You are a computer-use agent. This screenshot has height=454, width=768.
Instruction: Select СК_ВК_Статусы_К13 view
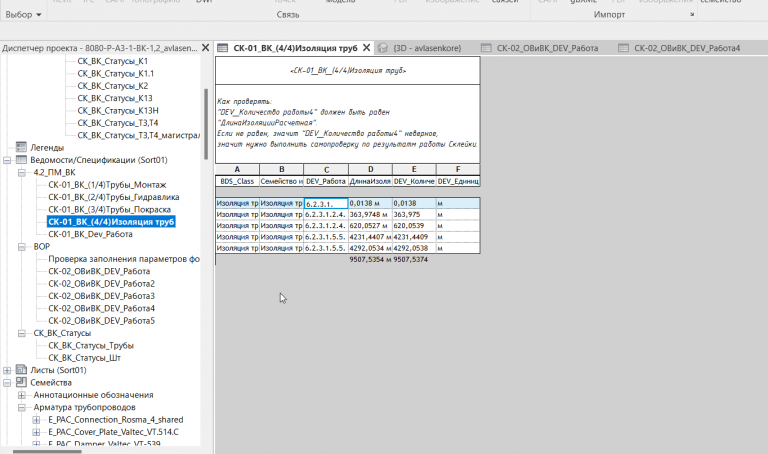tap(115, 98)
